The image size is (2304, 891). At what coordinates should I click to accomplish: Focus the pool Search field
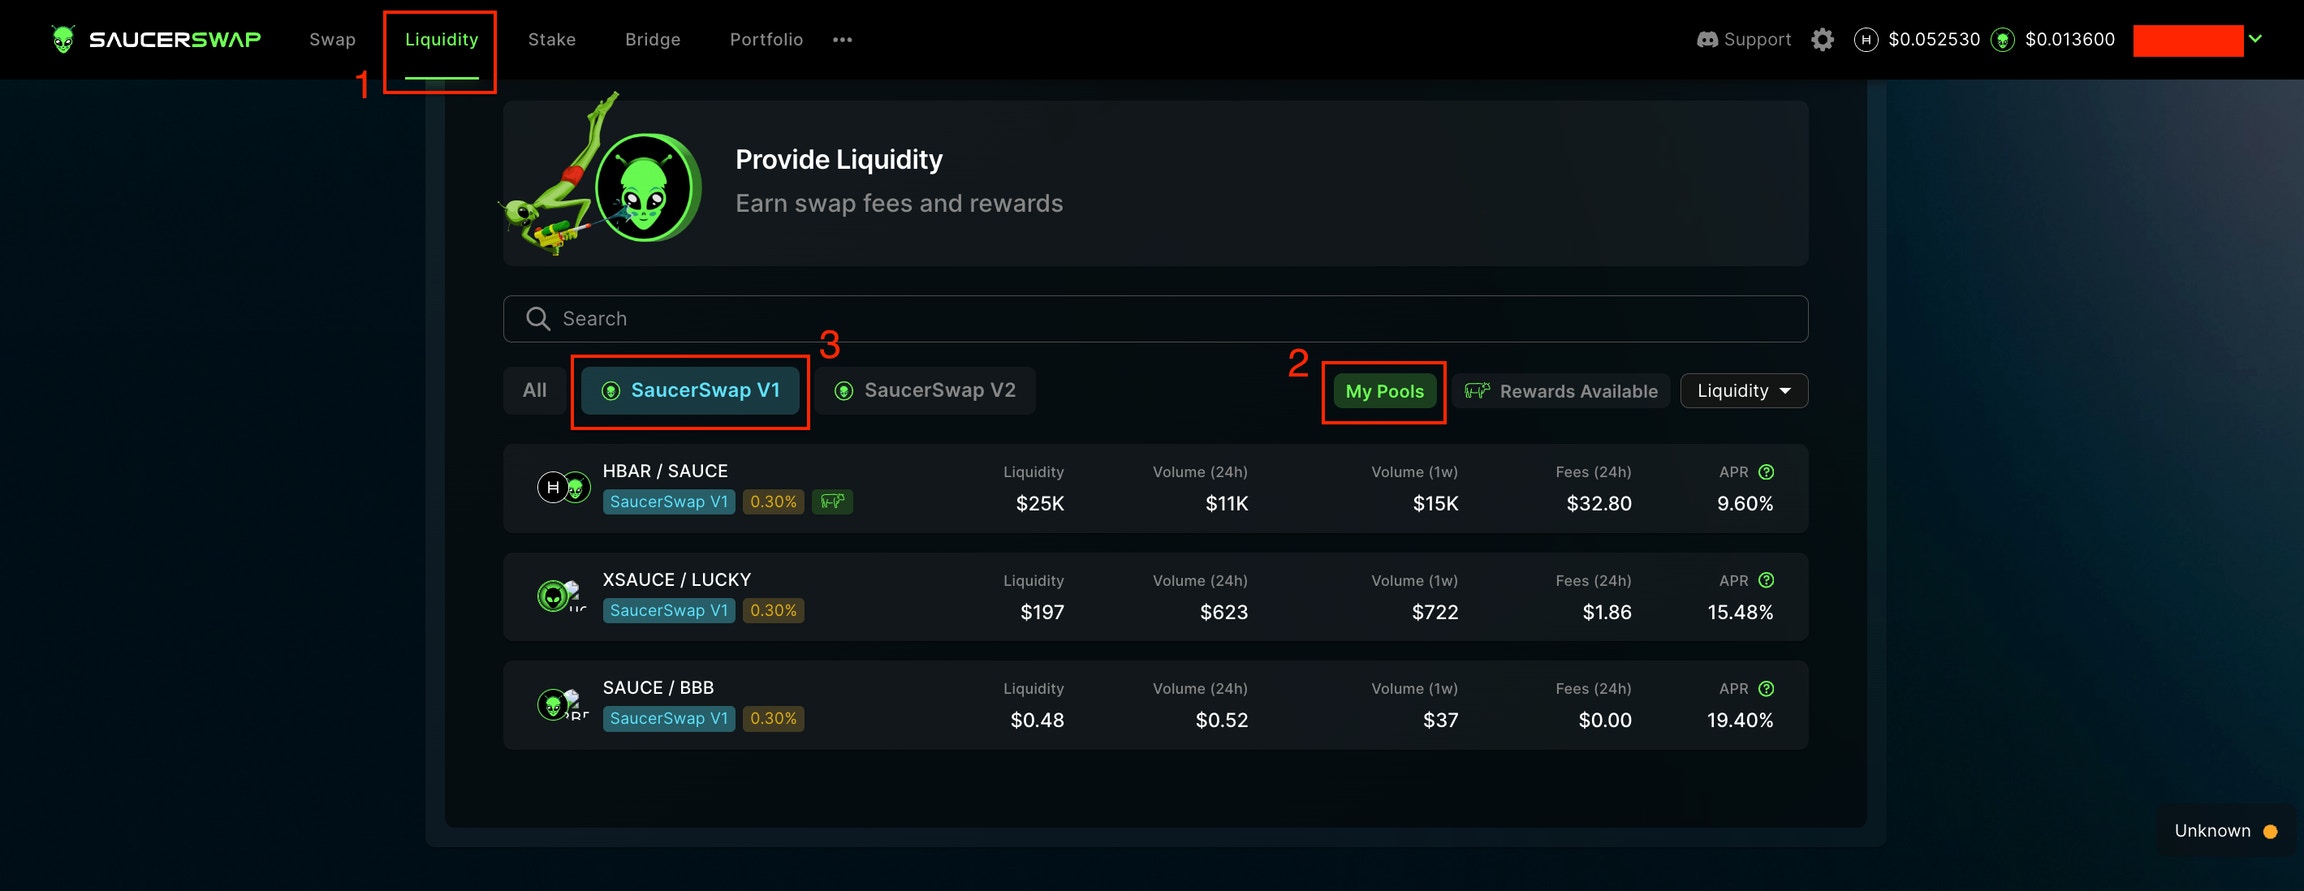click(1155, 318)
